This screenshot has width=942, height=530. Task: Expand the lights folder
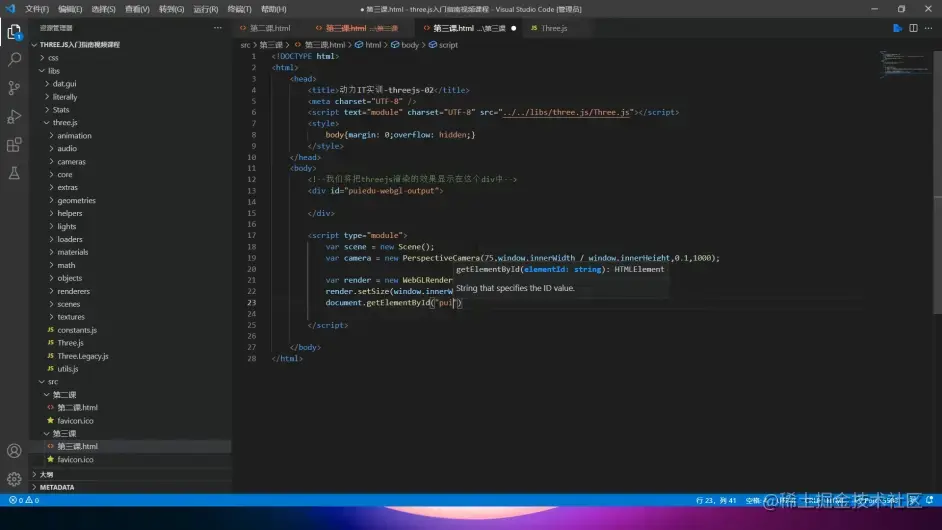[67, 227]
